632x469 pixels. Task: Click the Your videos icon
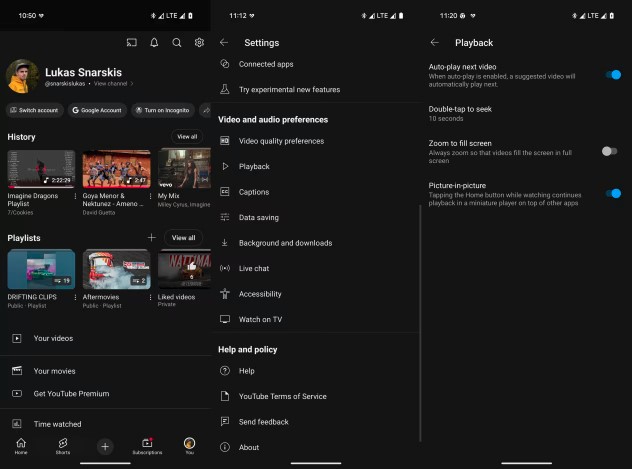pyautogui.click(x=17, y=338)
